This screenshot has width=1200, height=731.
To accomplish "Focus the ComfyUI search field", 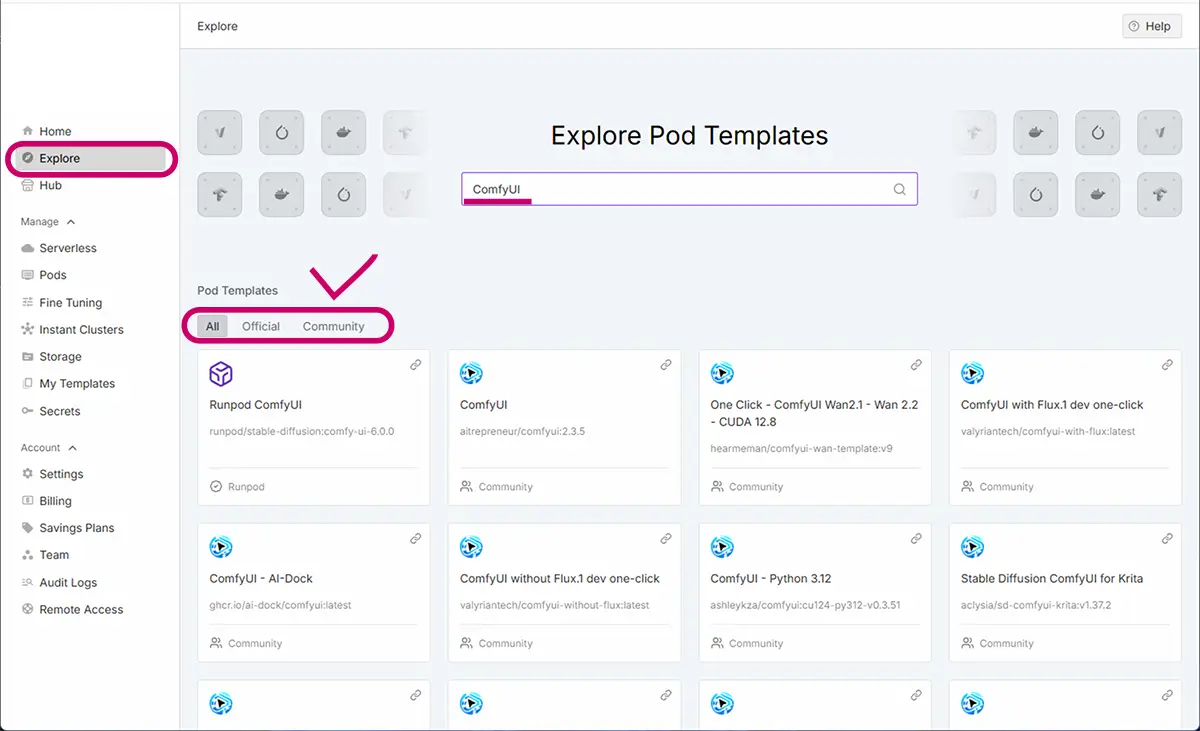I will pyautogui.click(x=689, y=189).
